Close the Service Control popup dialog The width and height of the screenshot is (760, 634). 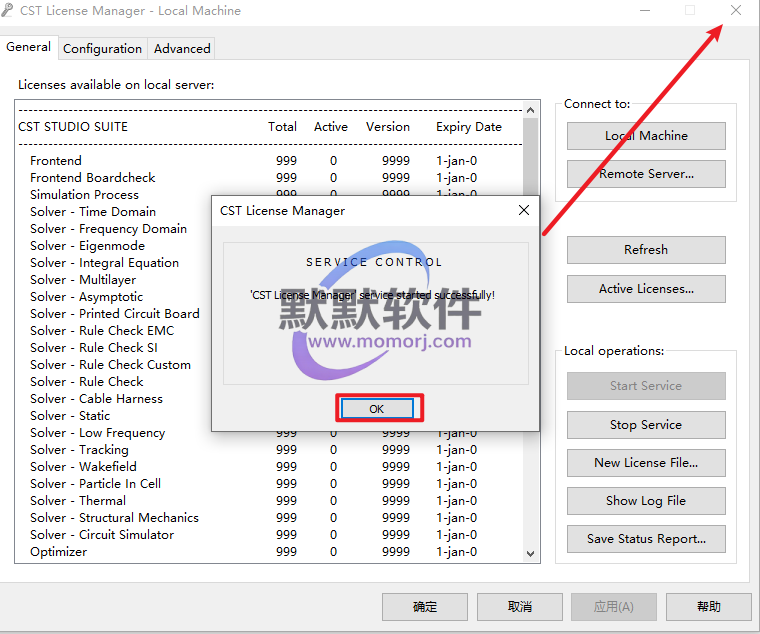tap(523, 210)
